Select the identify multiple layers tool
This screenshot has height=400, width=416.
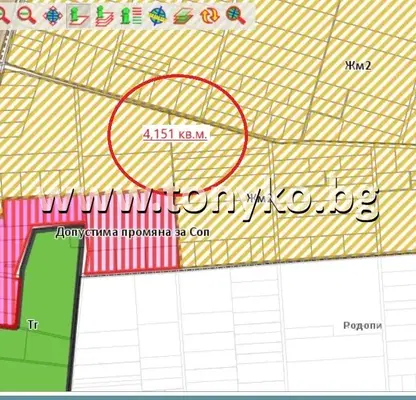[105, 15]
